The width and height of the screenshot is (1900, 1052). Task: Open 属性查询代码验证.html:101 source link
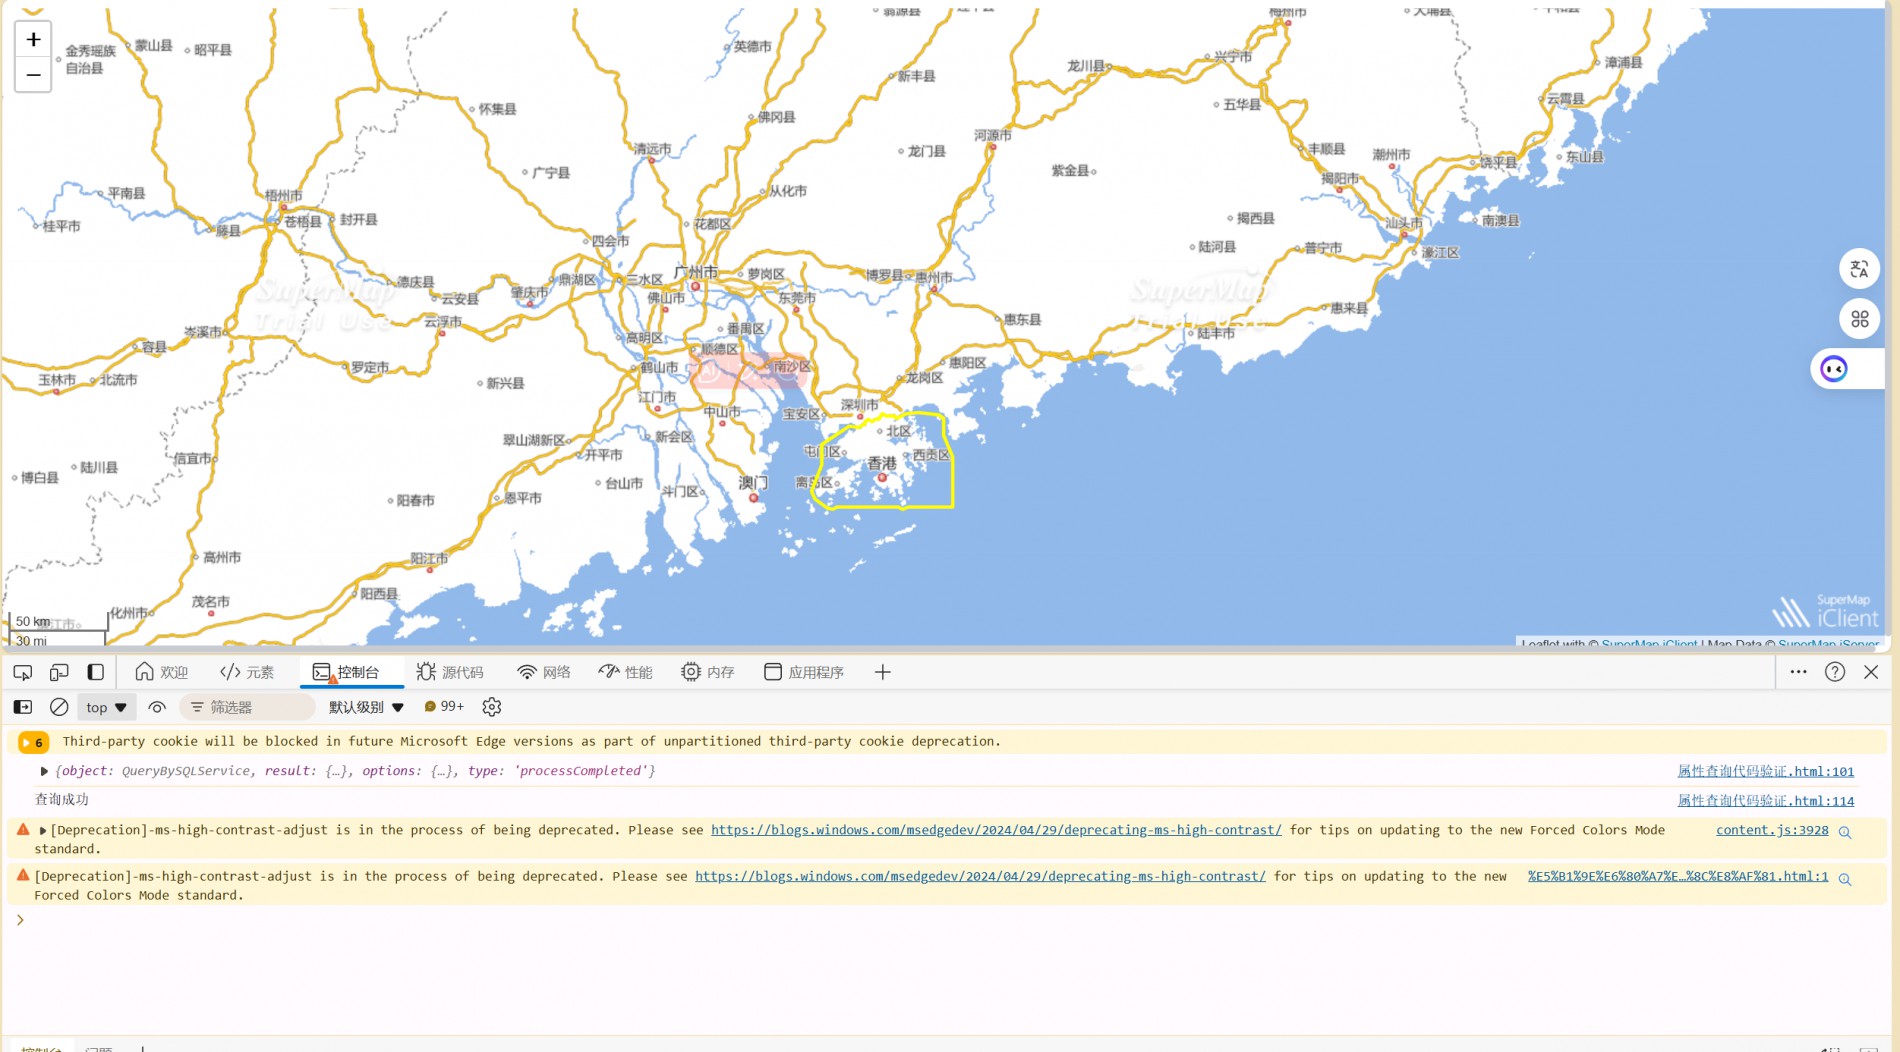(x=1765, y=771)
